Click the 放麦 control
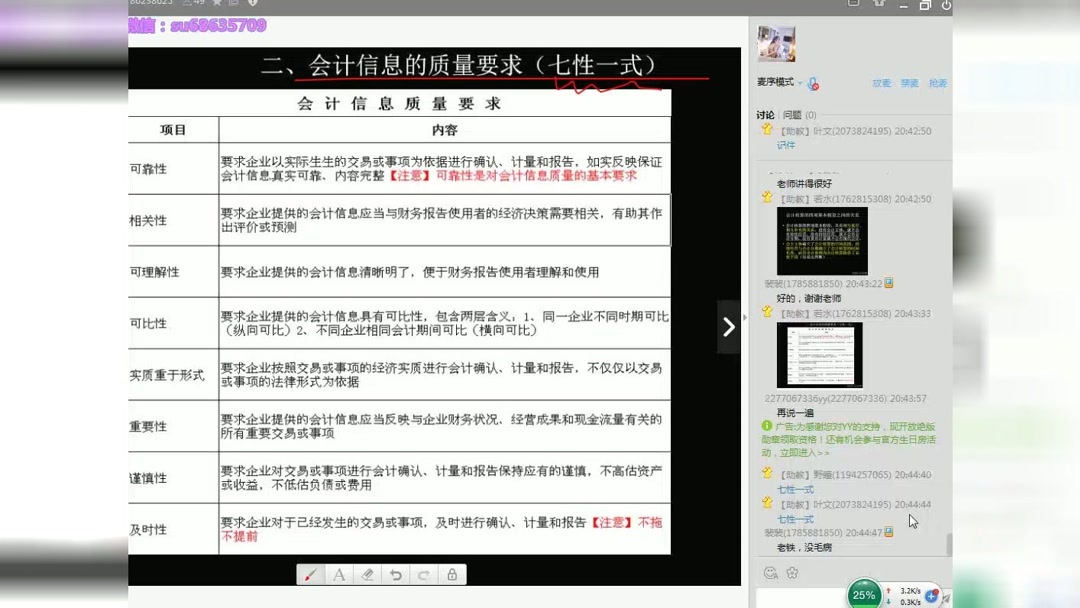The image size is (1080, 608). point(881,83)
